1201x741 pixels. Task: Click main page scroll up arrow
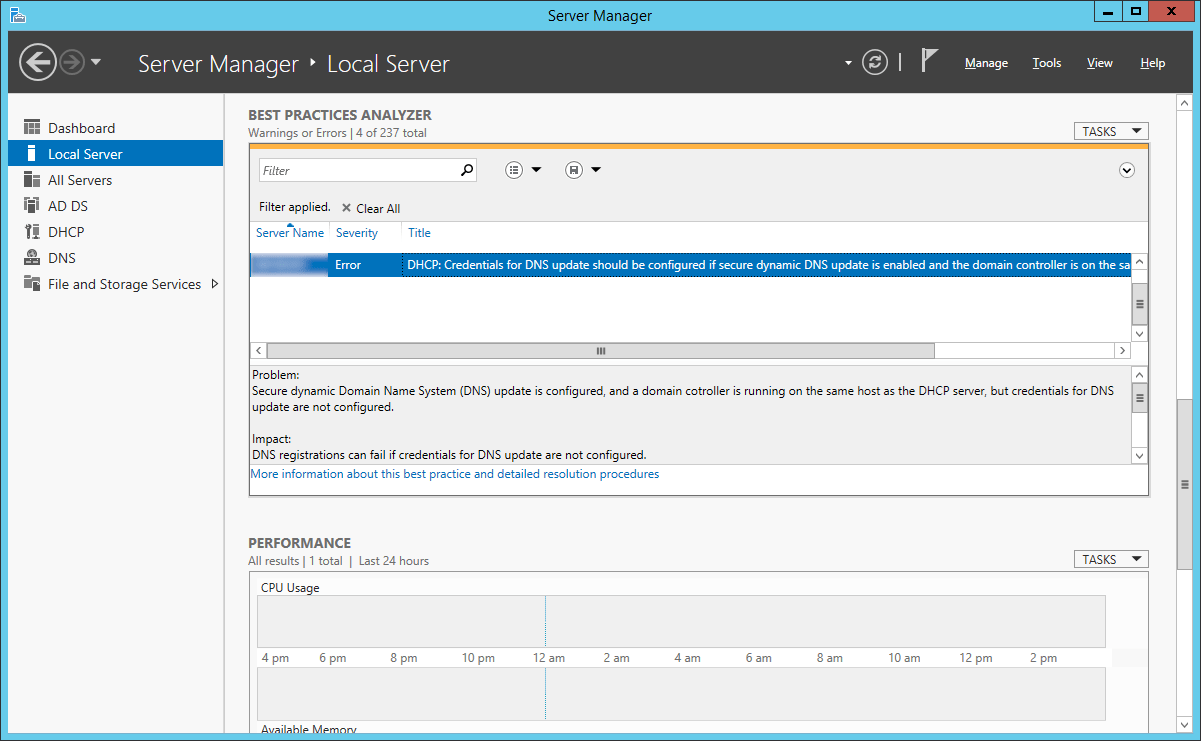1184,103
